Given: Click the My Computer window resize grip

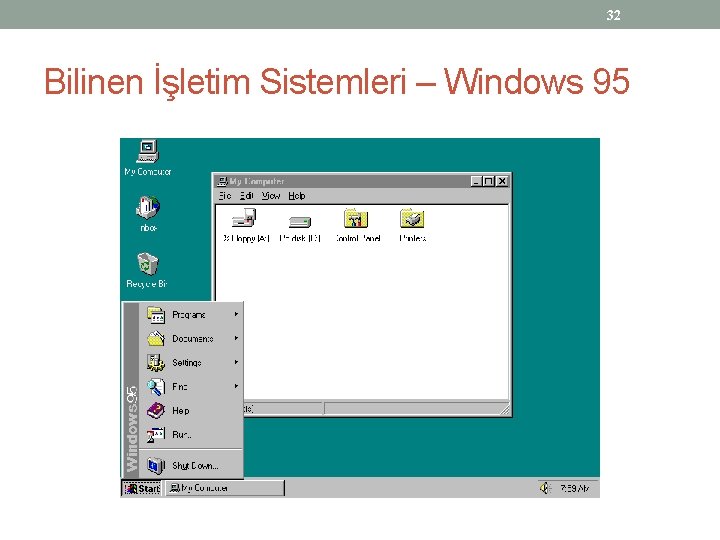Looking at the screenshot, I should (x=504, y=409).
